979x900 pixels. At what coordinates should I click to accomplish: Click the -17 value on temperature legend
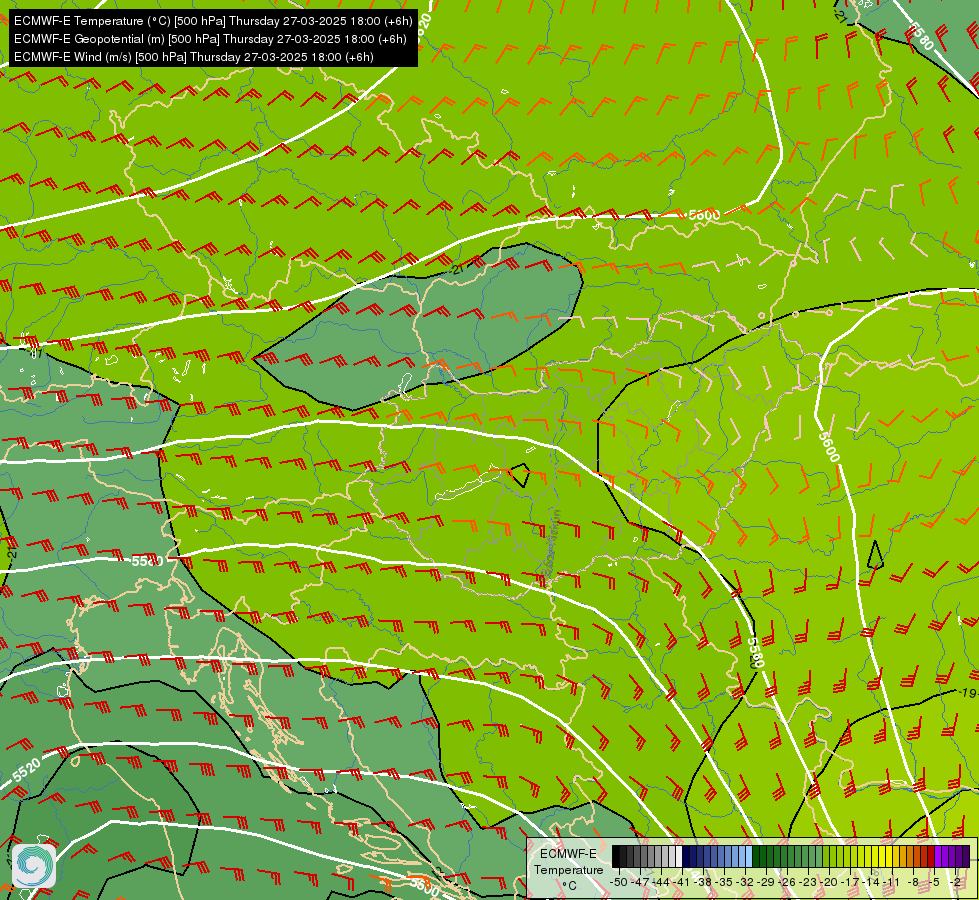(x=850, y=882)
